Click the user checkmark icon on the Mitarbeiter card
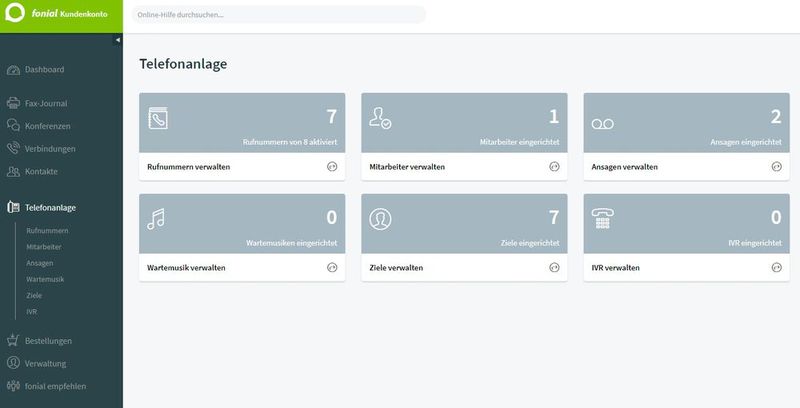This screenshot has width=800, height=408. point(380,118)
